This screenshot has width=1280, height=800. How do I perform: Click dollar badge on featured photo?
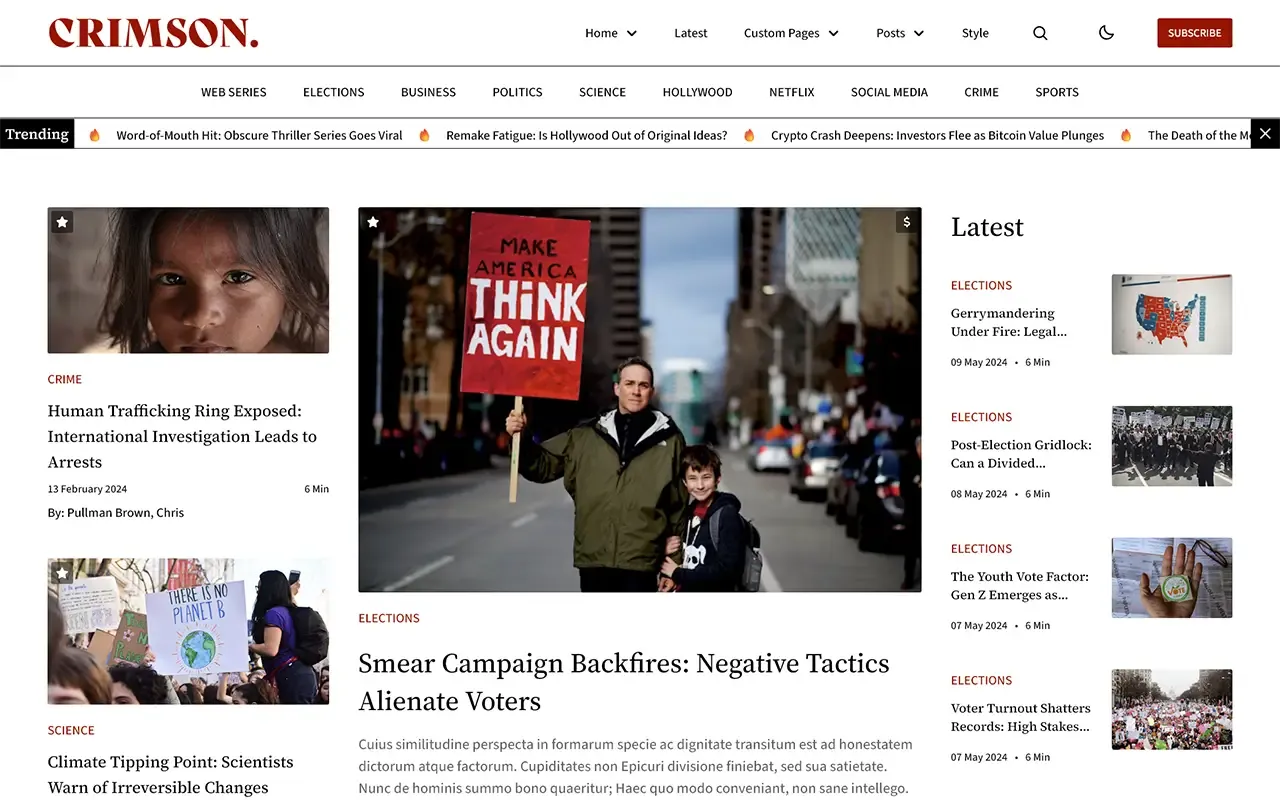click(x=907, y=222)
